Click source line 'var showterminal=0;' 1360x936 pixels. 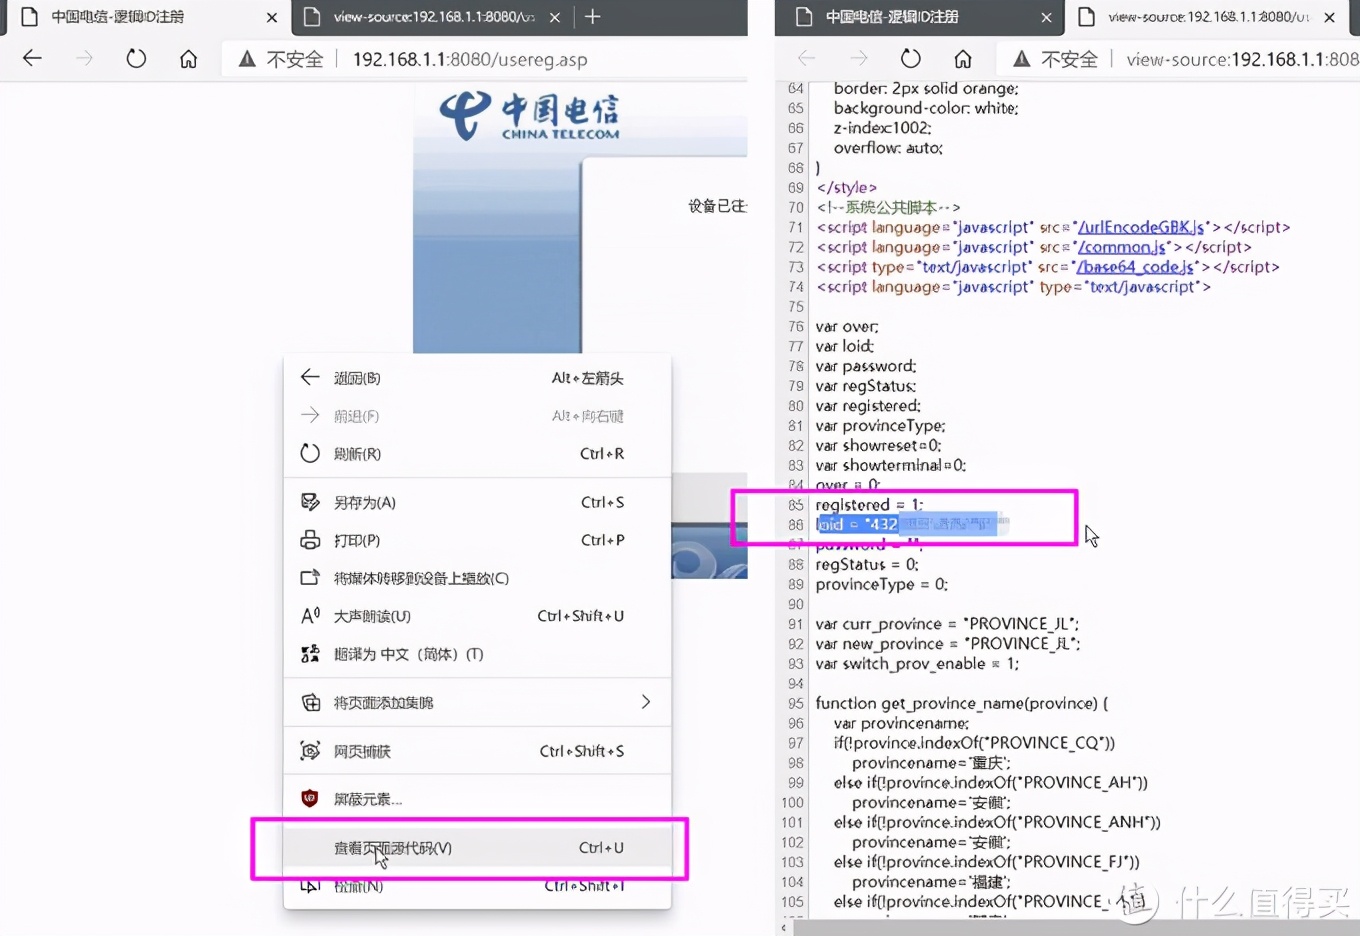pyautogui.click(x=890, y=465)
